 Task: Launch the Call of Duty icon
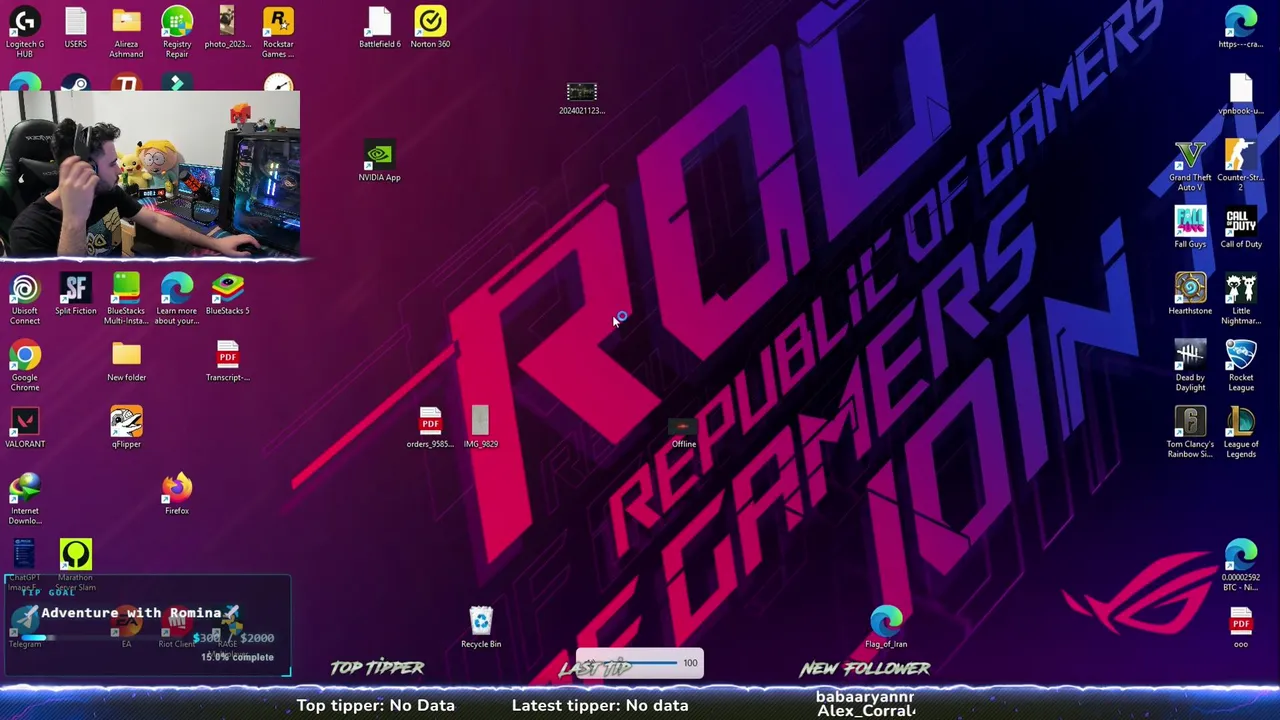(x=1240, y=228)
